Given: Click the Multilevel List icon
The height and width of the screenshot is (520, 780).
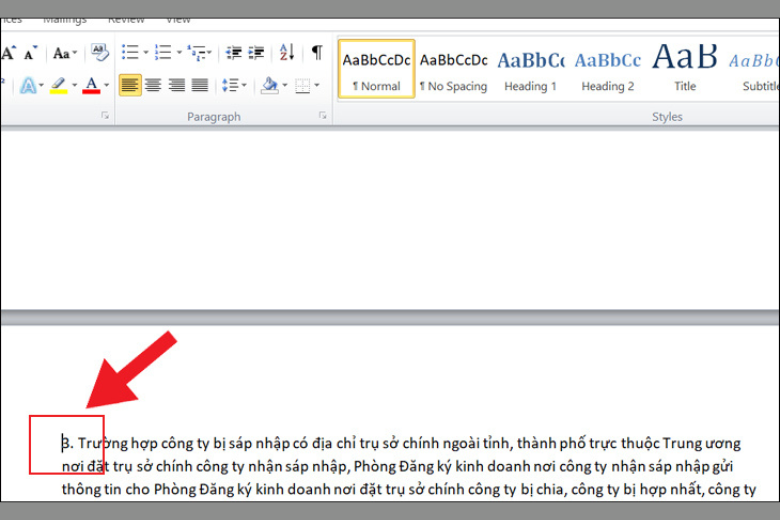Looking at the screenshot, I should click(x=199, y=52).
